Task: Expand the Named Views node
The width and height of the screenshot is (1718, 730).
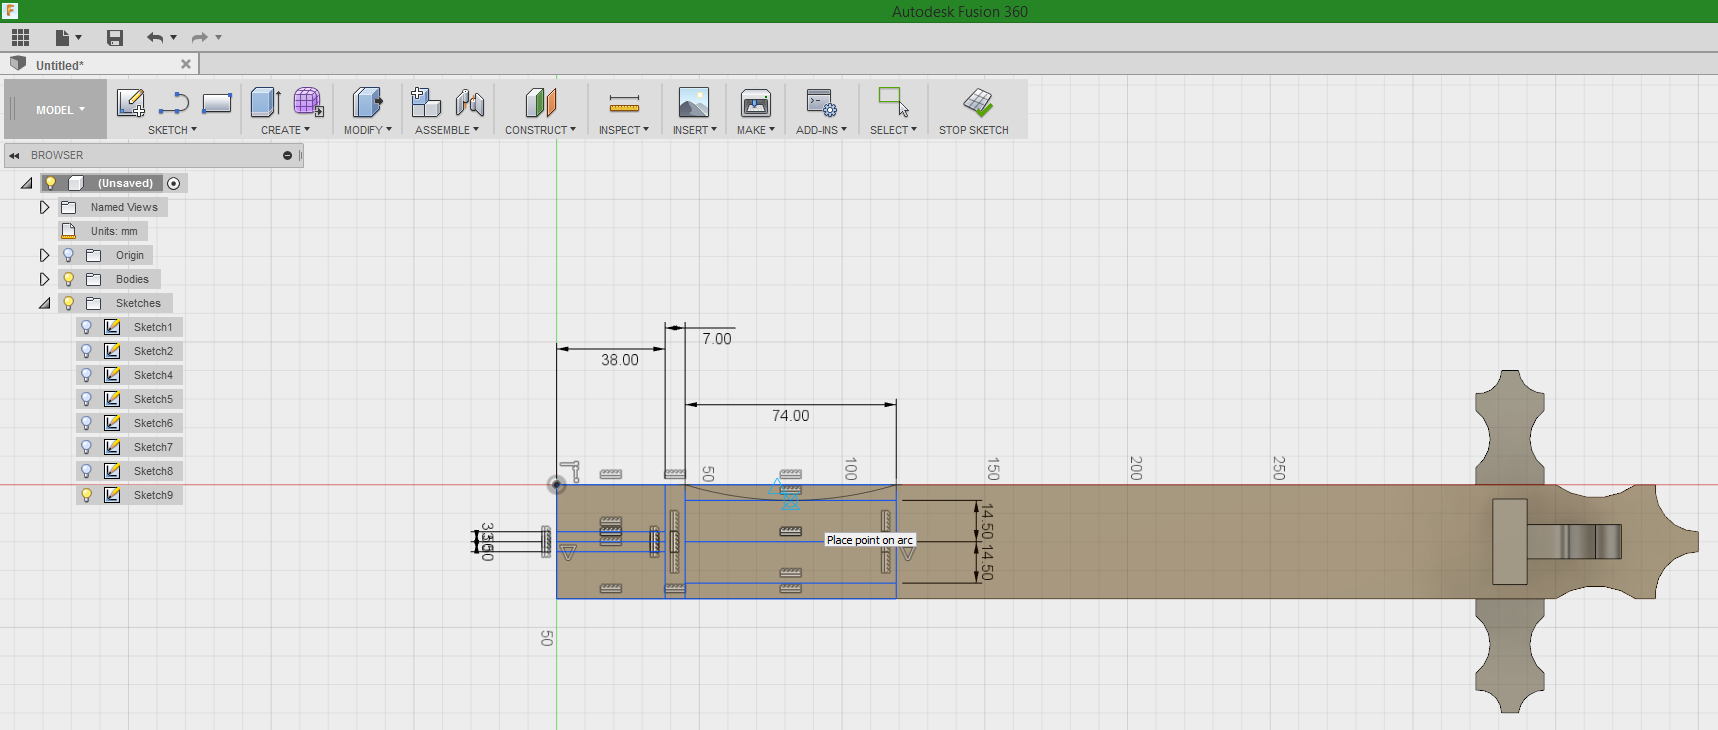Action: (x=44, y=207)
